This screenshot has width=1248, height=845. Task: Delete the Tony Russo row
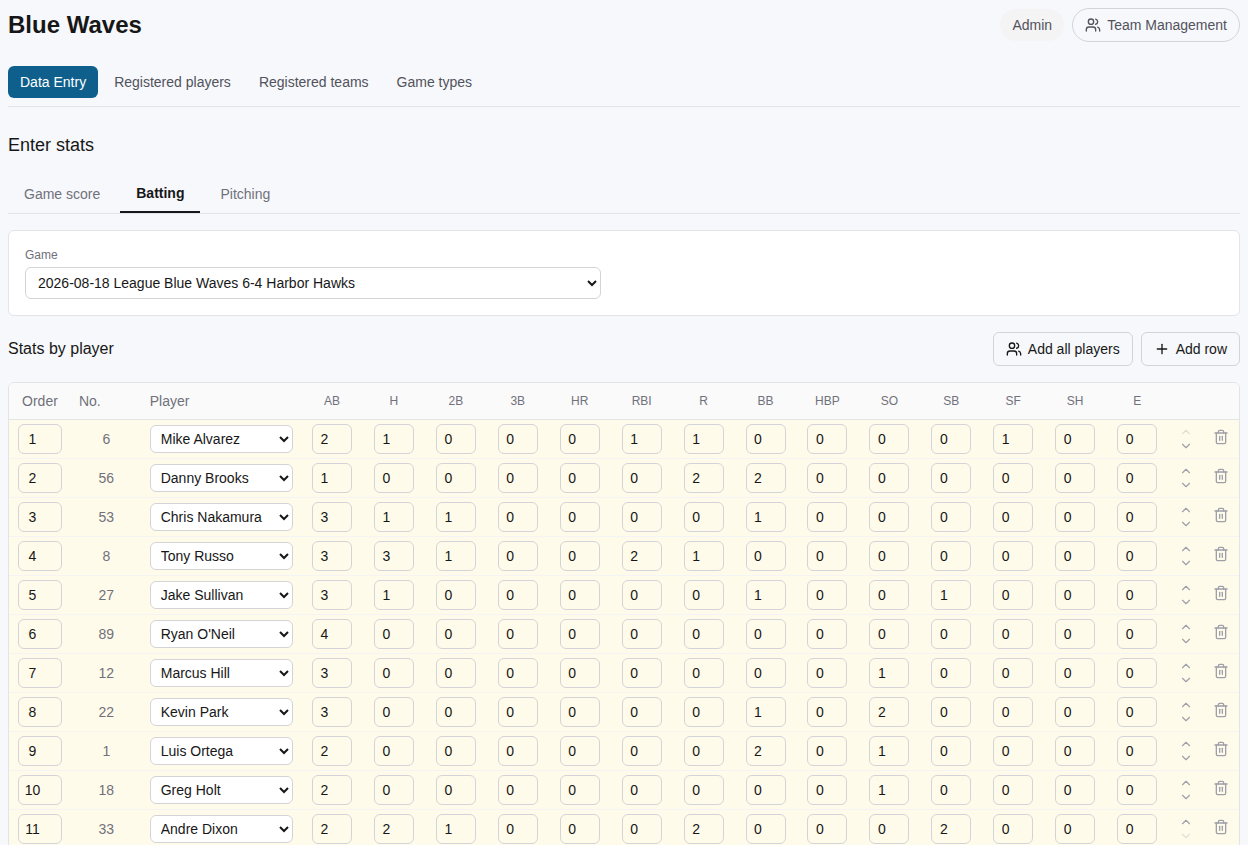[1221, 554]
